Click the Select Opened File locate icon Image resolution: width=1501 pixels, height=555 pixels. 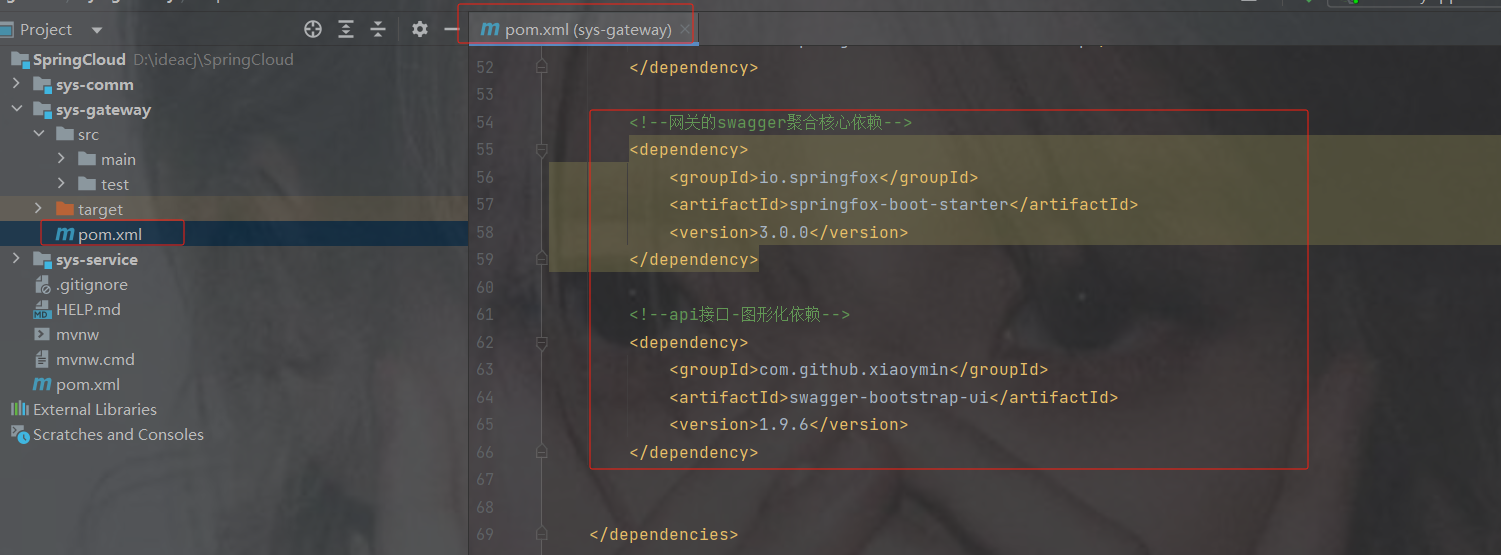pos(313,29)
